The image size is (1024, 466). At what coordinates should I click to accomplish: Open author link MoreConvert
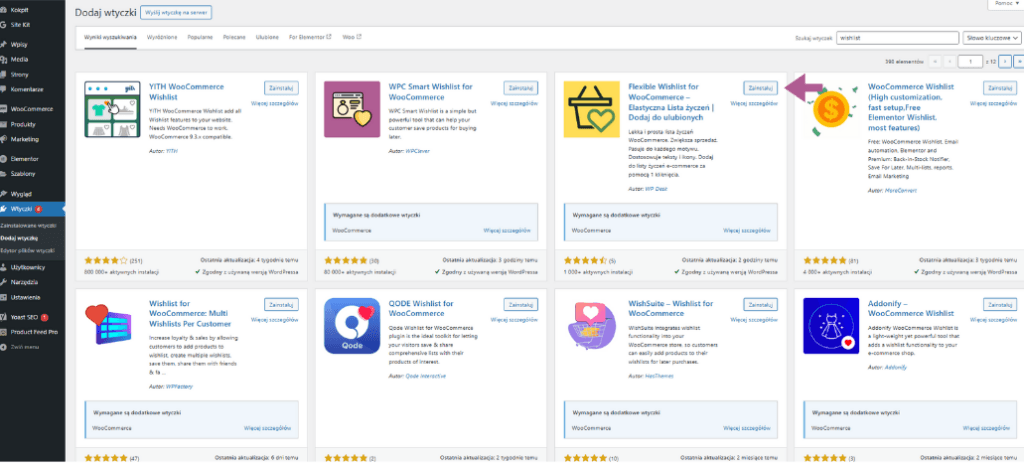coord(901,191)
